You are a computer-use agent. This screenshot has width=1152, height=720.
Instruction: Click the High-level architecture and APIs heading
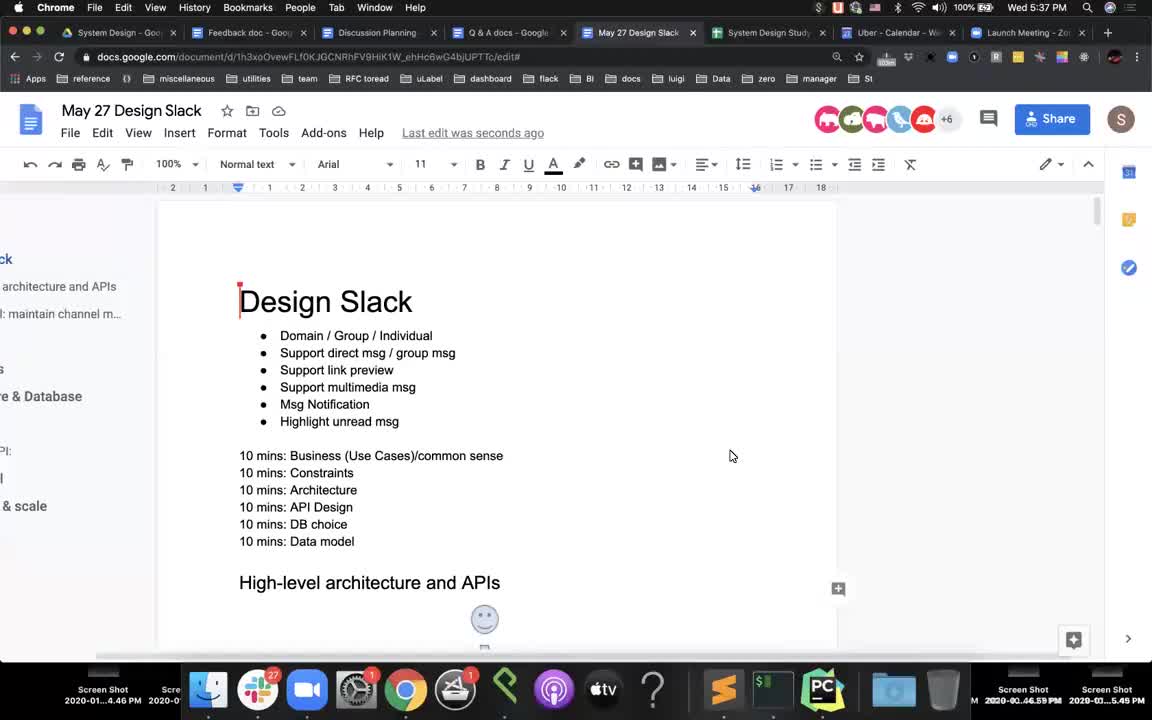(370, 583)
